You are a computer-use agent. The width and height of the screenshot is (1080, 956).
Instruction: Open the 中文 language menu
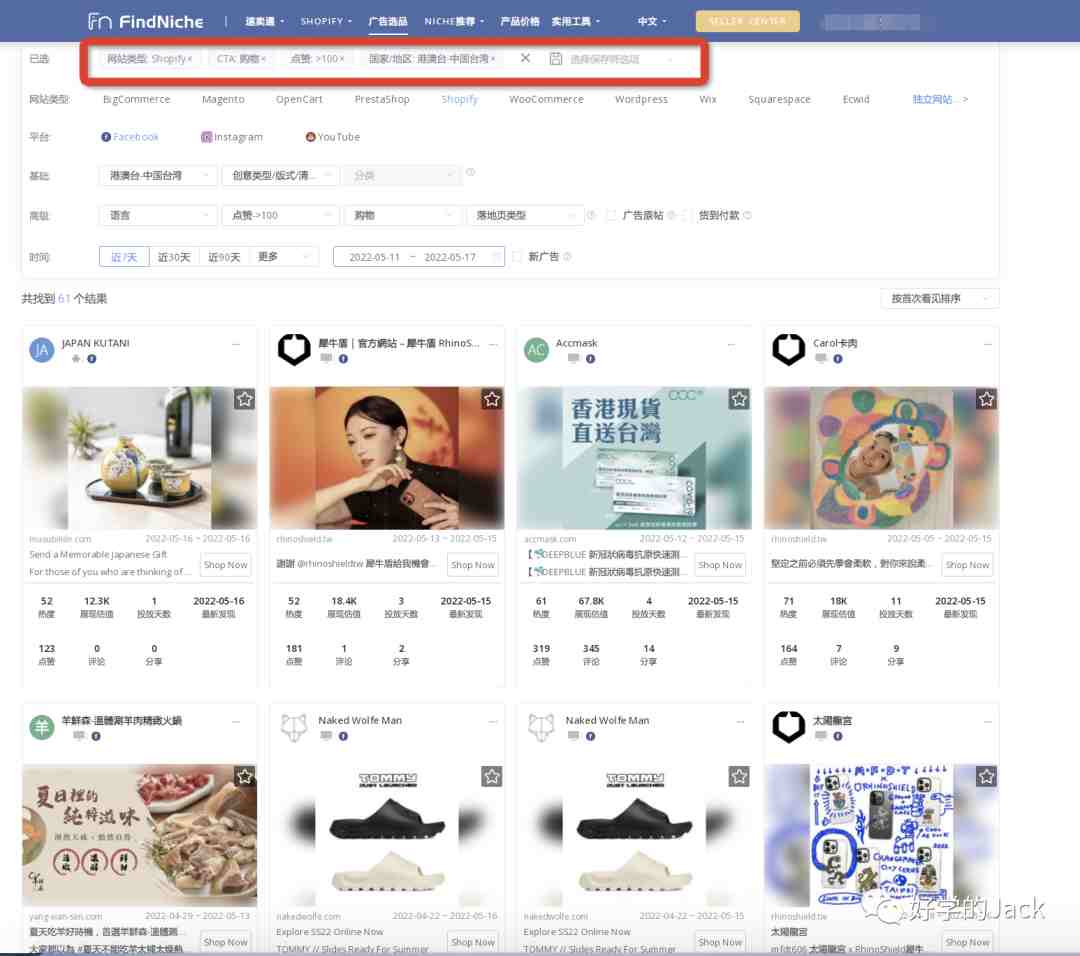tap(652, 21)
